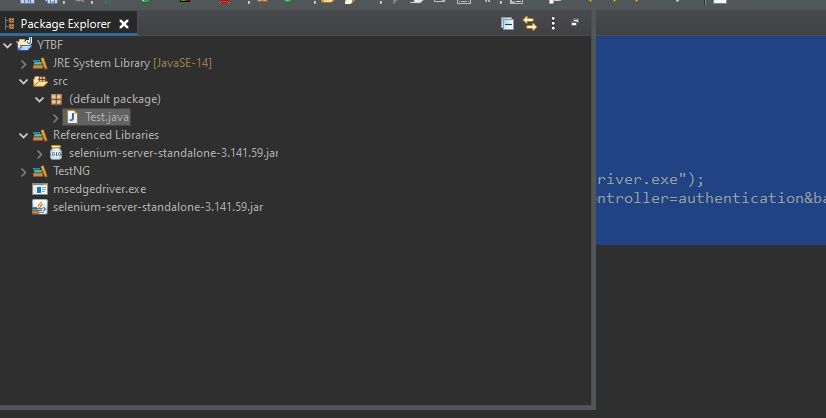Image resolution: width=826 pixels, height=418 pixels.
Task: Click editor line ending with river.exe");
Action: click(651, 179)
